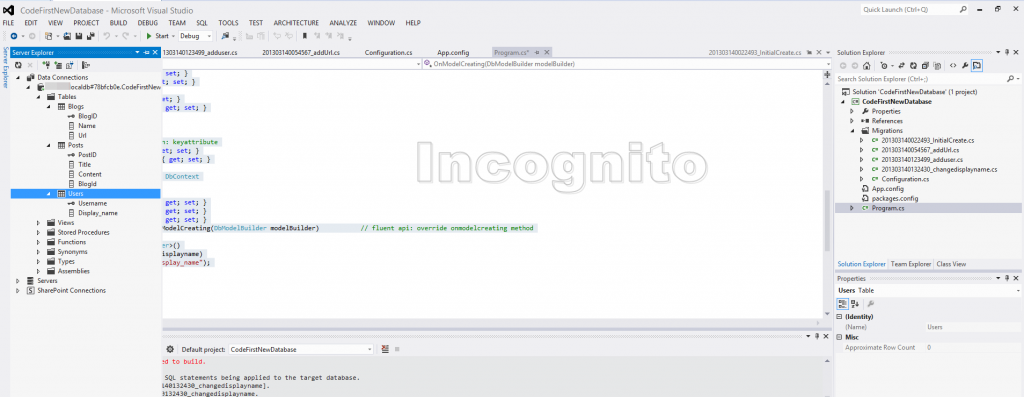
Task: Expand the Properties node under CodeFirstNewDatabase
Action: tap(852, 111)
